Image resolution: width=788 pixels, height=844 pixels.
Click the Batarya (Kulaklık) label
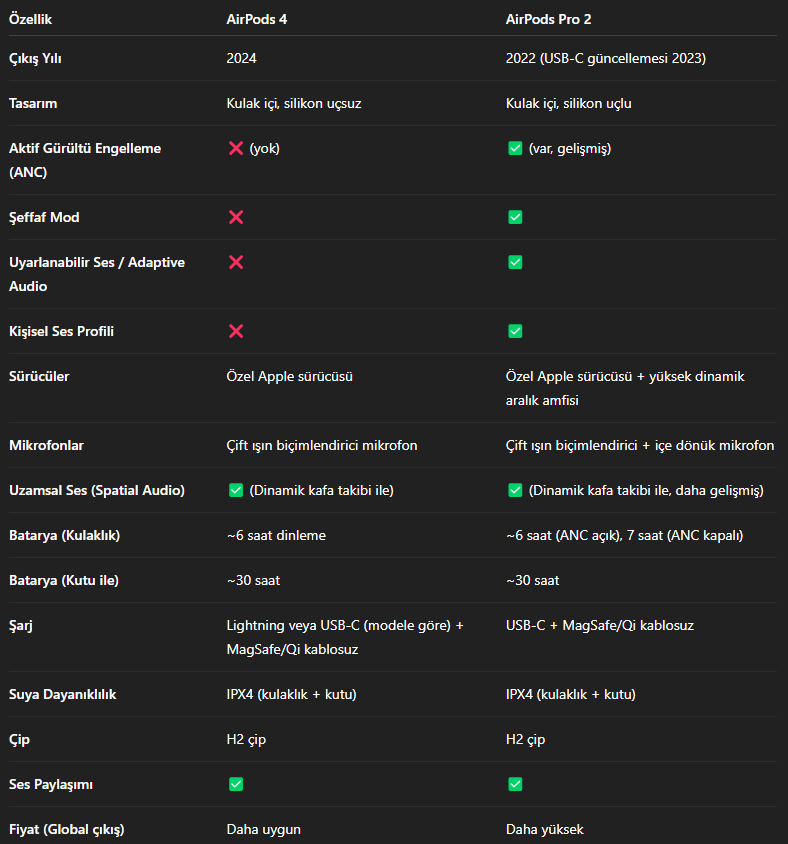[x=65, y=536]
